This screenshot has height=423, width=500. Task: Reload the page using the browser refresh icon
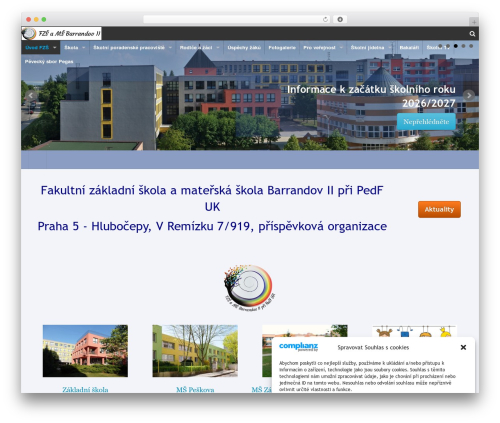point(325,19)
